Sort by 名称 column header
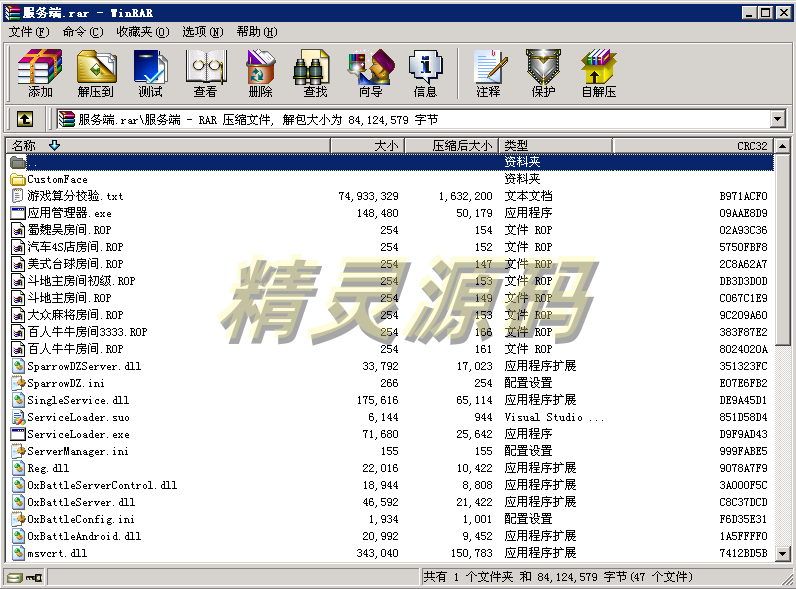Viewport: 796px width, 589px height. coord(168,146)
